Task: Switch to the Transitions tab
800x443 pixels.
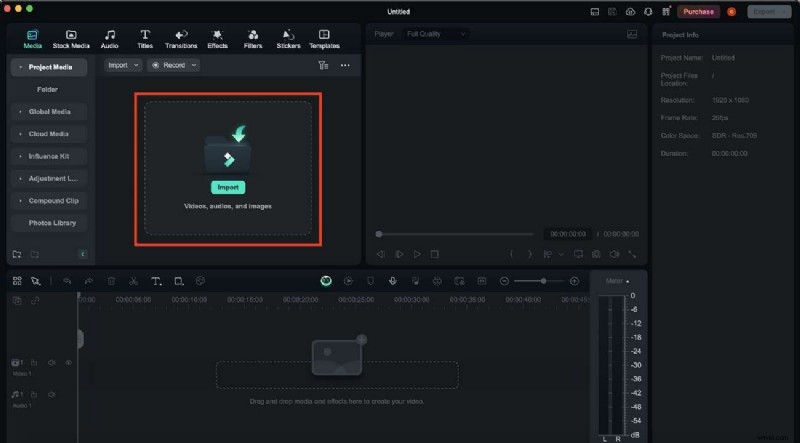Action: 181,39
